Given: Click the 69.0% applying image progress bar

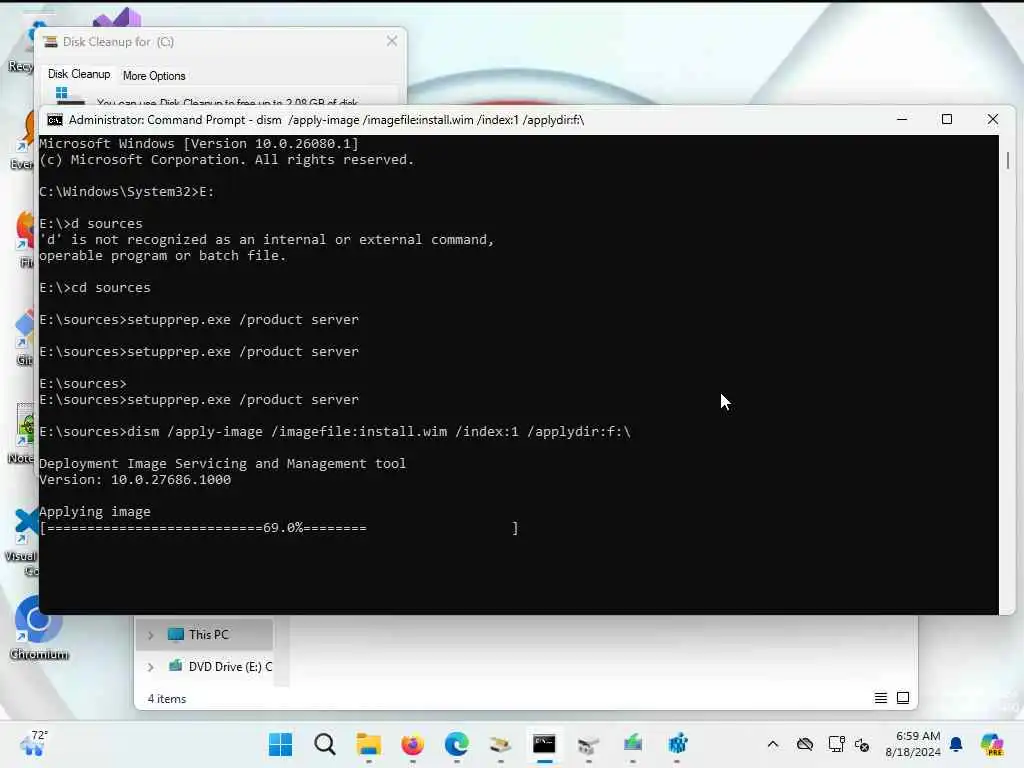Looking at the screenshot, I should (279, 528).
